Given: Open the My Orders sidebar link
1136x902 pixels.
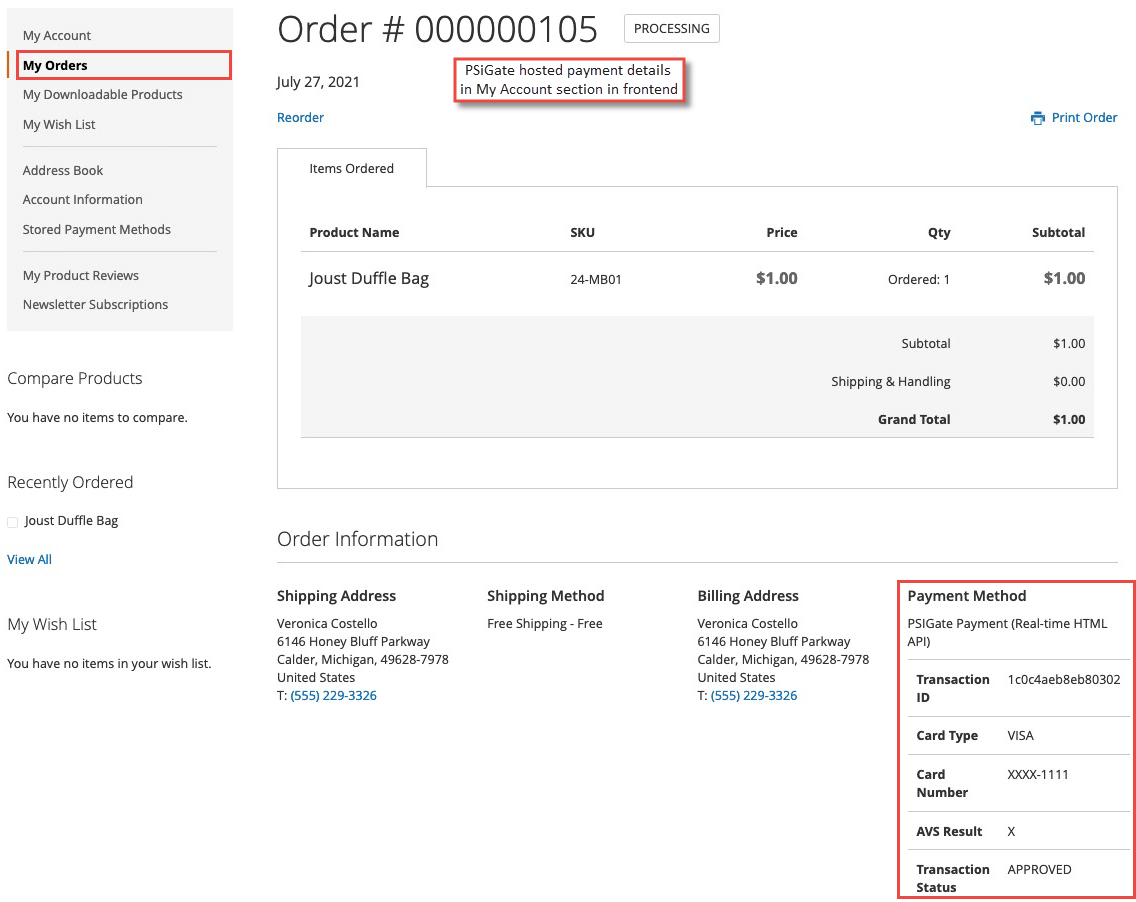Looking at the screenshot, I should coord(54,65).
